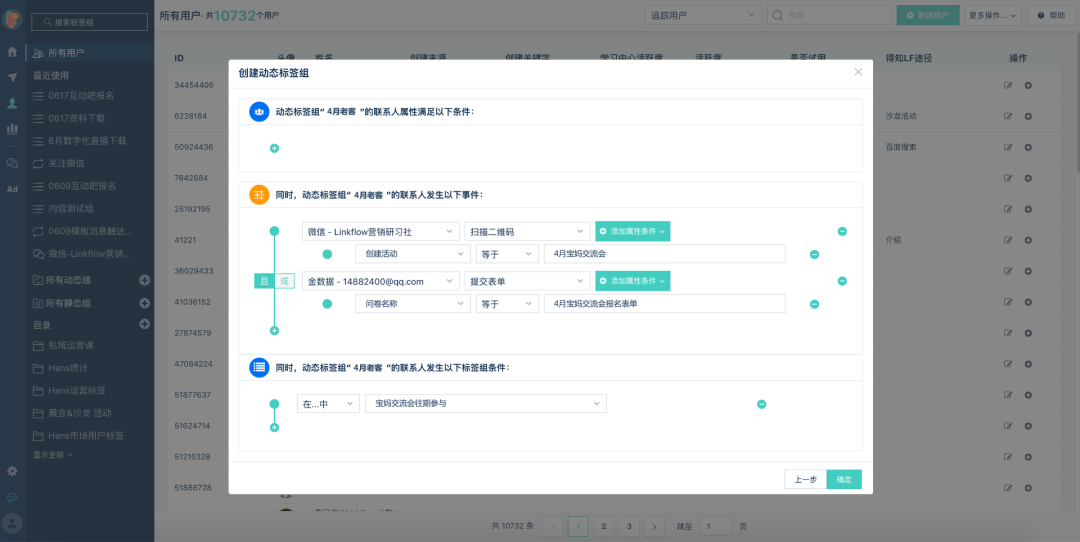
Task: Expand first 添加属性条件 dropdown button
Action: pos(632,231)
